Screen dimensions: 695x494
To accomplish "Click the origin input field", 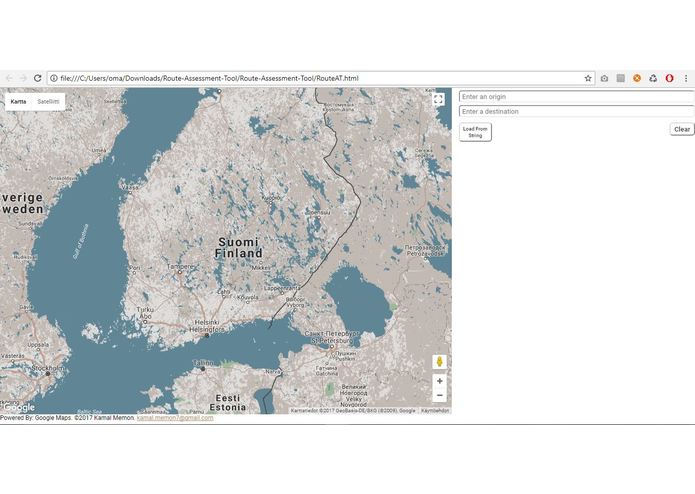I will [577, 97].
